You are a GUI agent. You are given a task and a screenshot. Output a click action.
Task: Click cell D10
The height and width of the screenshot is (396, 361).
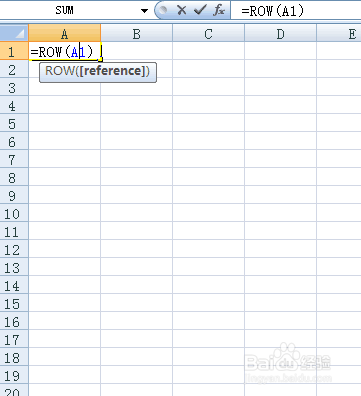pos(280,213)
